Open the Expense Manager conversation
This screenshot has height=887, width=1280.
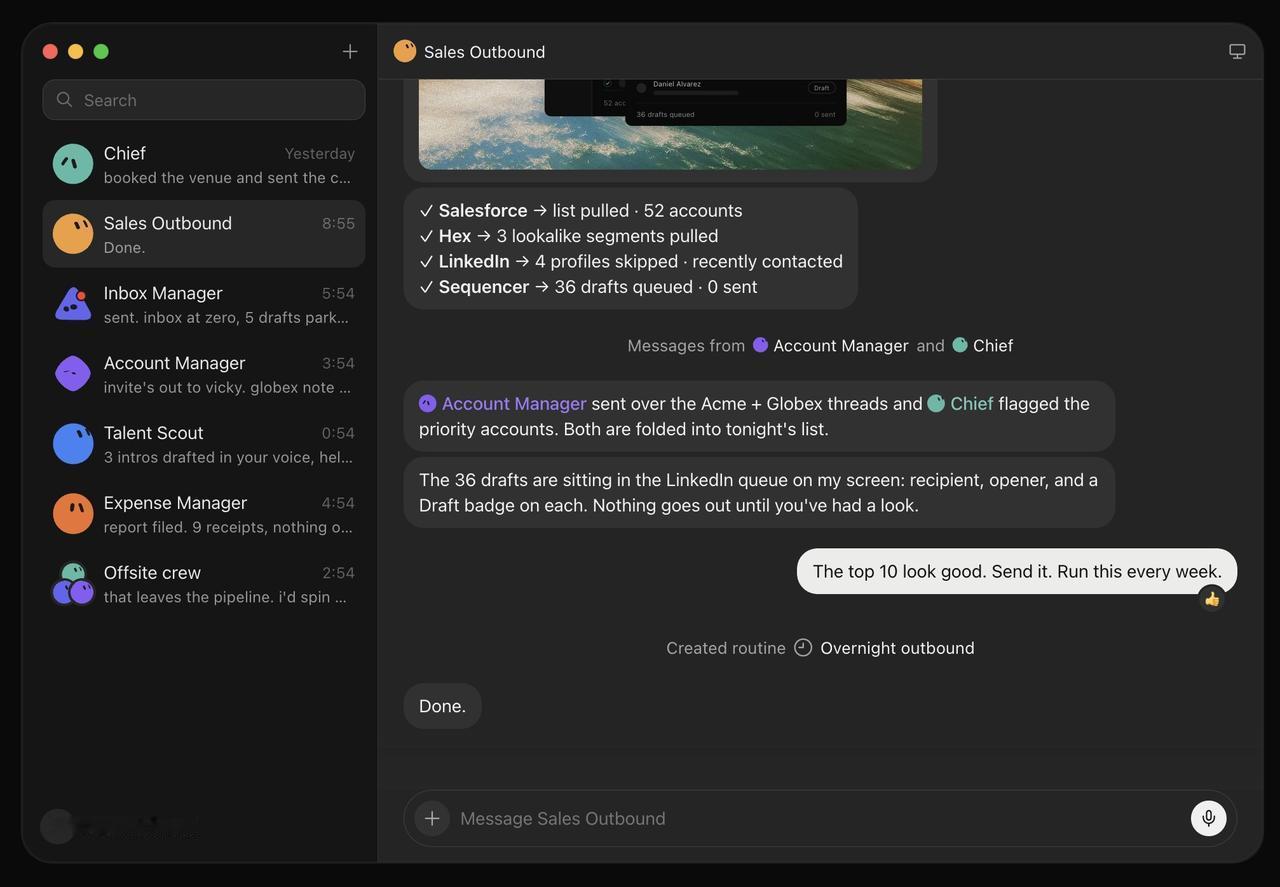point(204,514)
